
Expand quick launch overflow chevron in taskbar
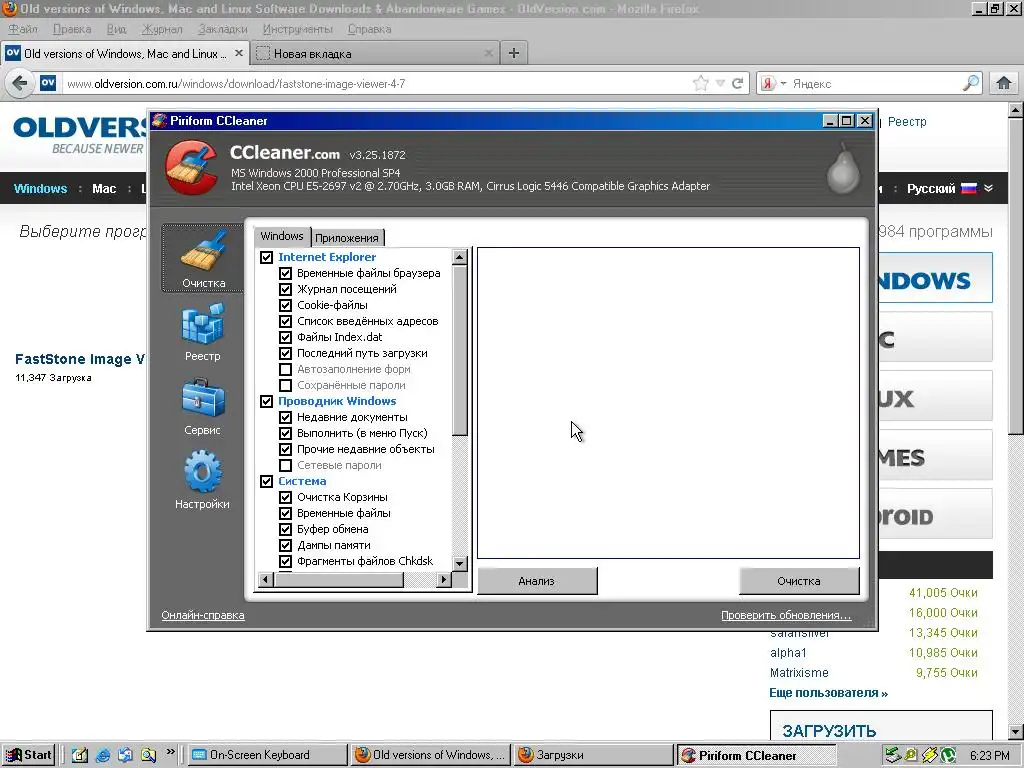point(170,752)
